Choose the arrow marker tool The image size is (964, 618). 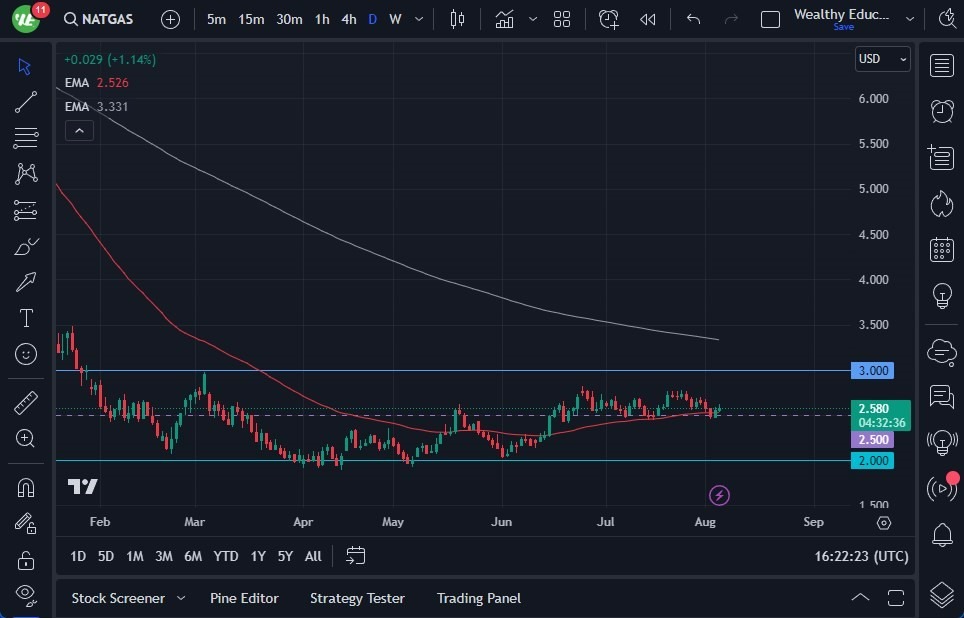click(x=25, y=282)
